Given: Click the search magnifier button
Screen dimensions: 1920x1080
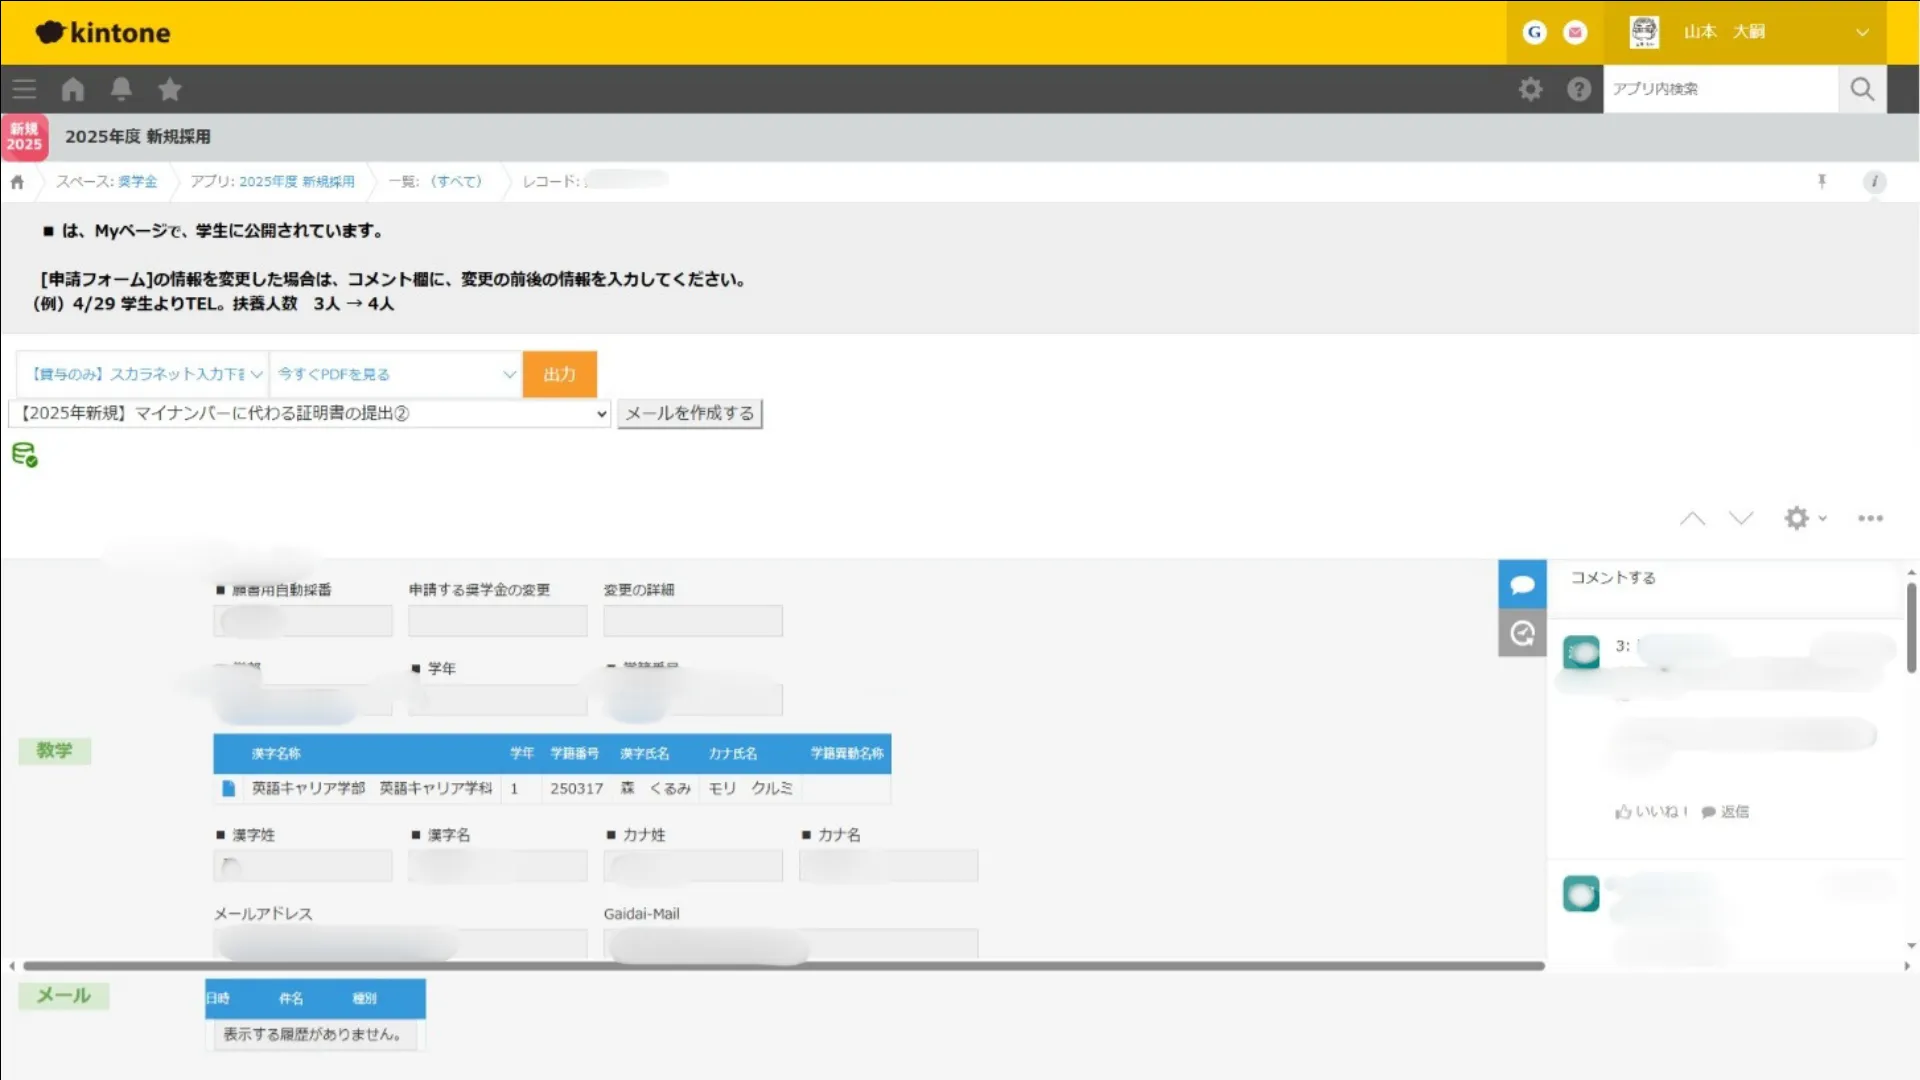Looking at the screenshot, I should coord(1862,89).
